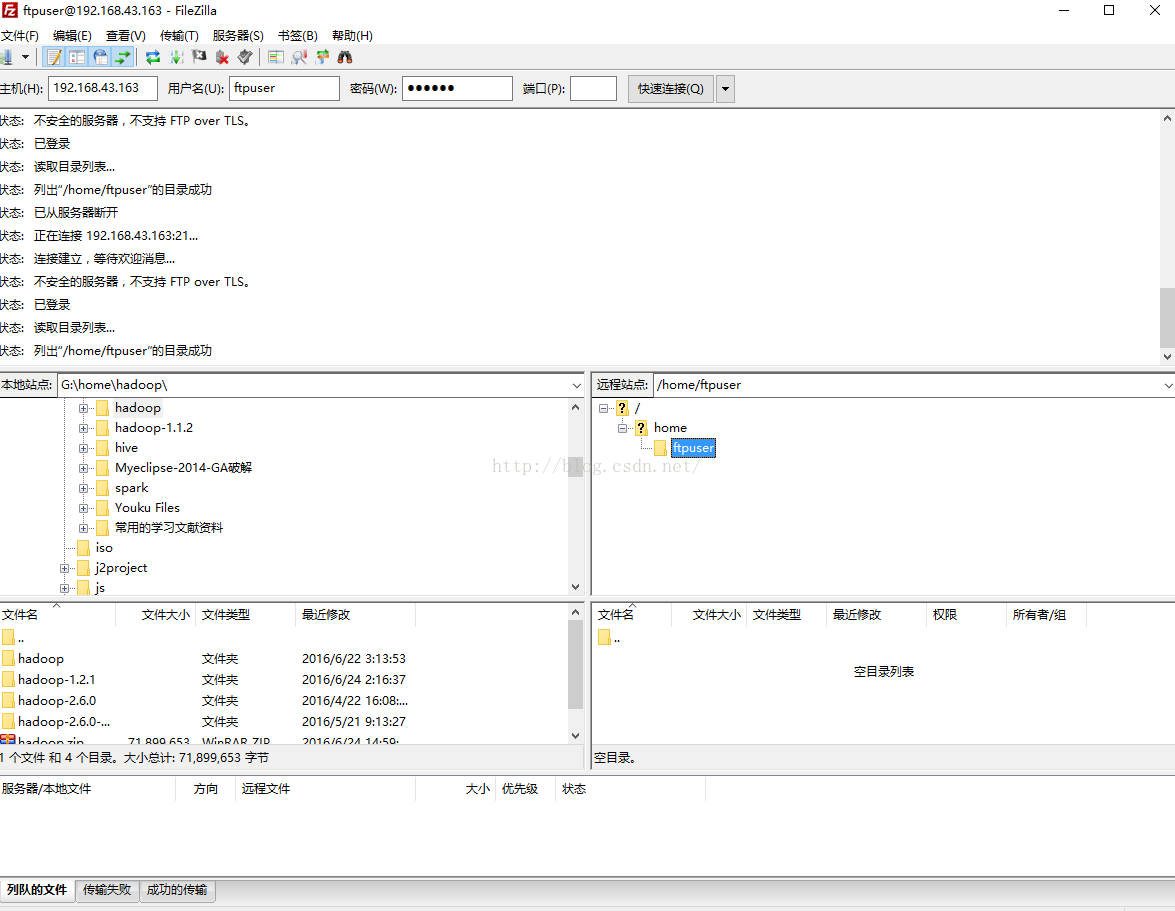Open the 传输(T) menu
The image size is (1175, 911).
(179, 35)
